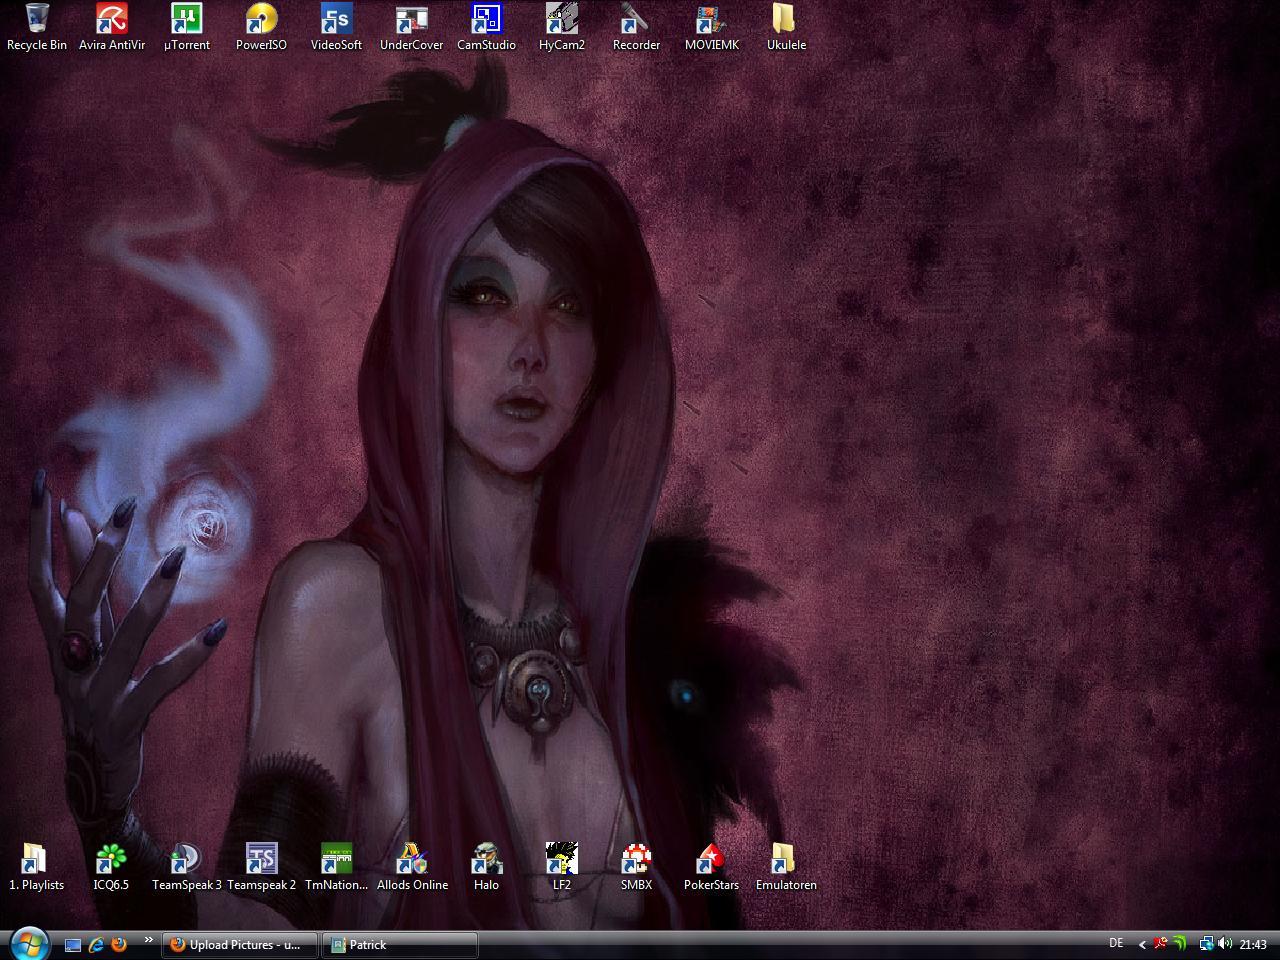Expand the Quick Launch overflow chevron
Viewport: 1280px width, 960px height.
pyautogui.click(x=149, y=940)
